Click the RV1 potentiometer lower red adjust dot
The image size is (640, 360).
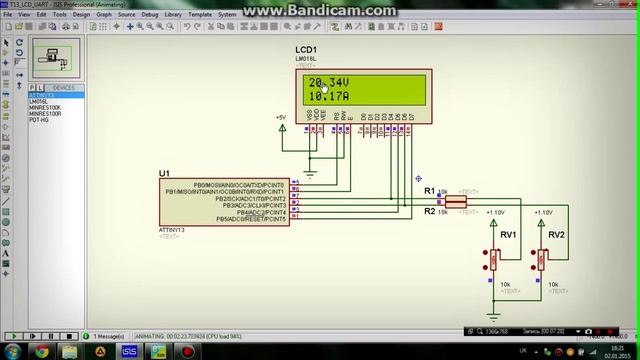click(x=485, y=267)
